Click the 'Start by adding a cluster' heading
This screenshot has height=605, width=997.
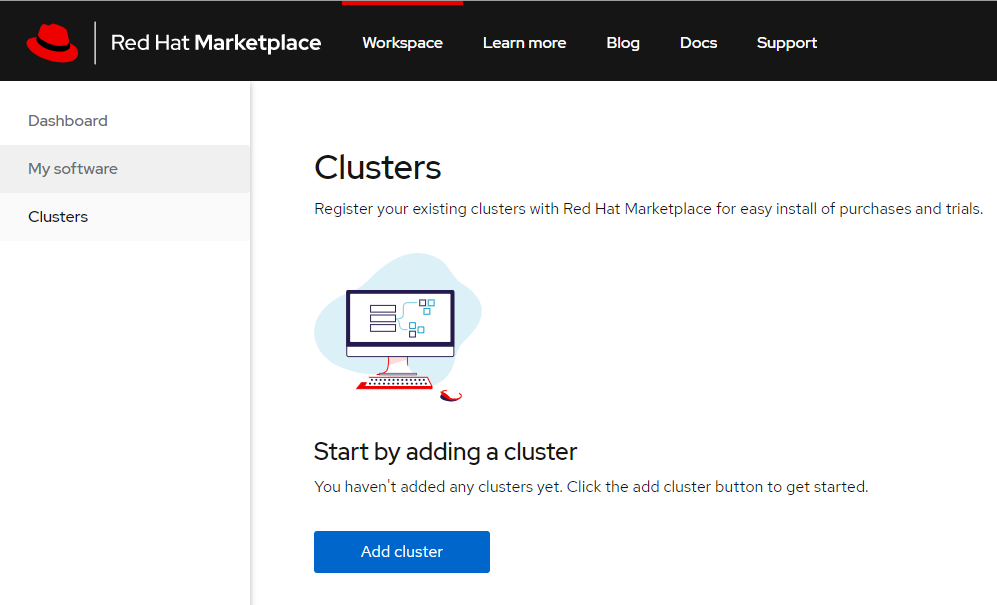pos(445,451)
